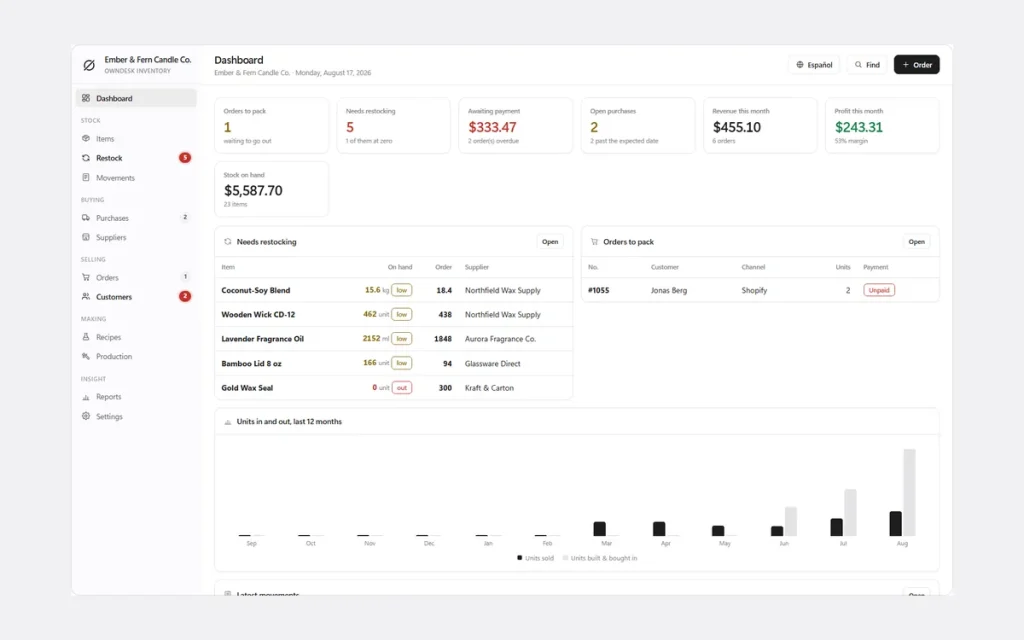Image resolution: width=1024 pixels, height=640 pixels.
Task: Click the Find button
Action: [867, 65]
